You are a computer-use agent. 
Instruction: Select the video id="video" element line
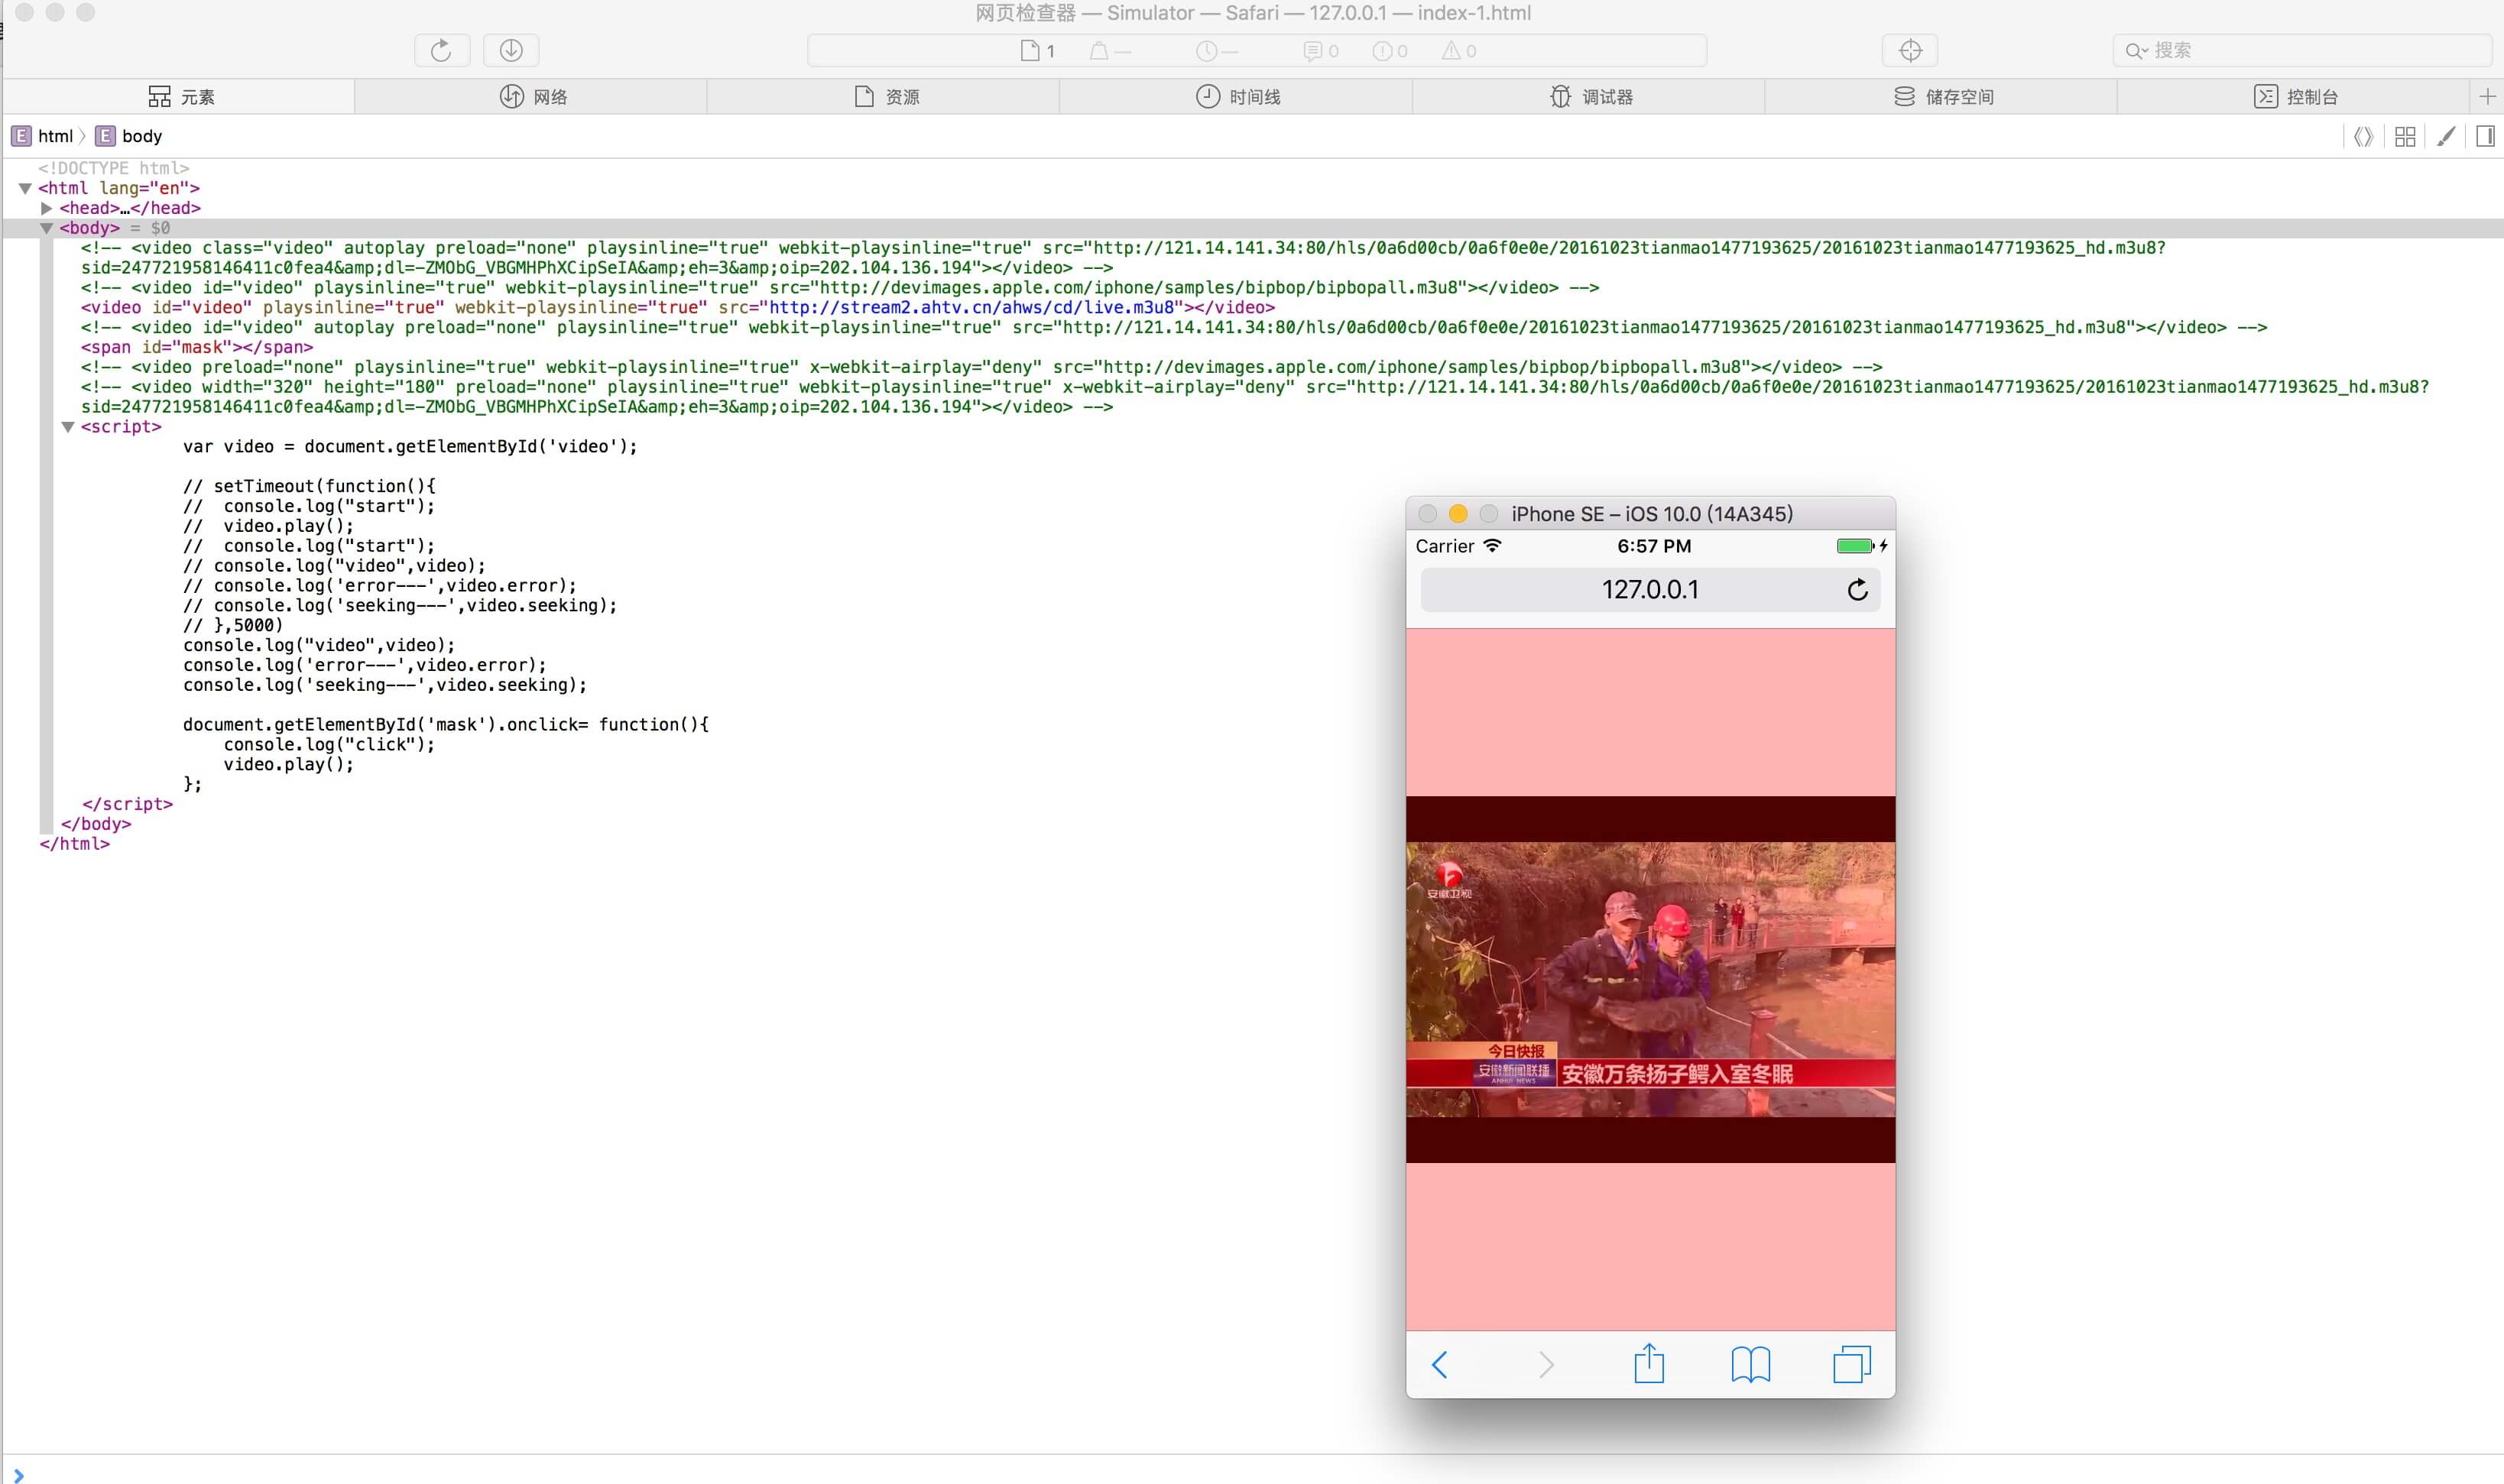point(678,307)
